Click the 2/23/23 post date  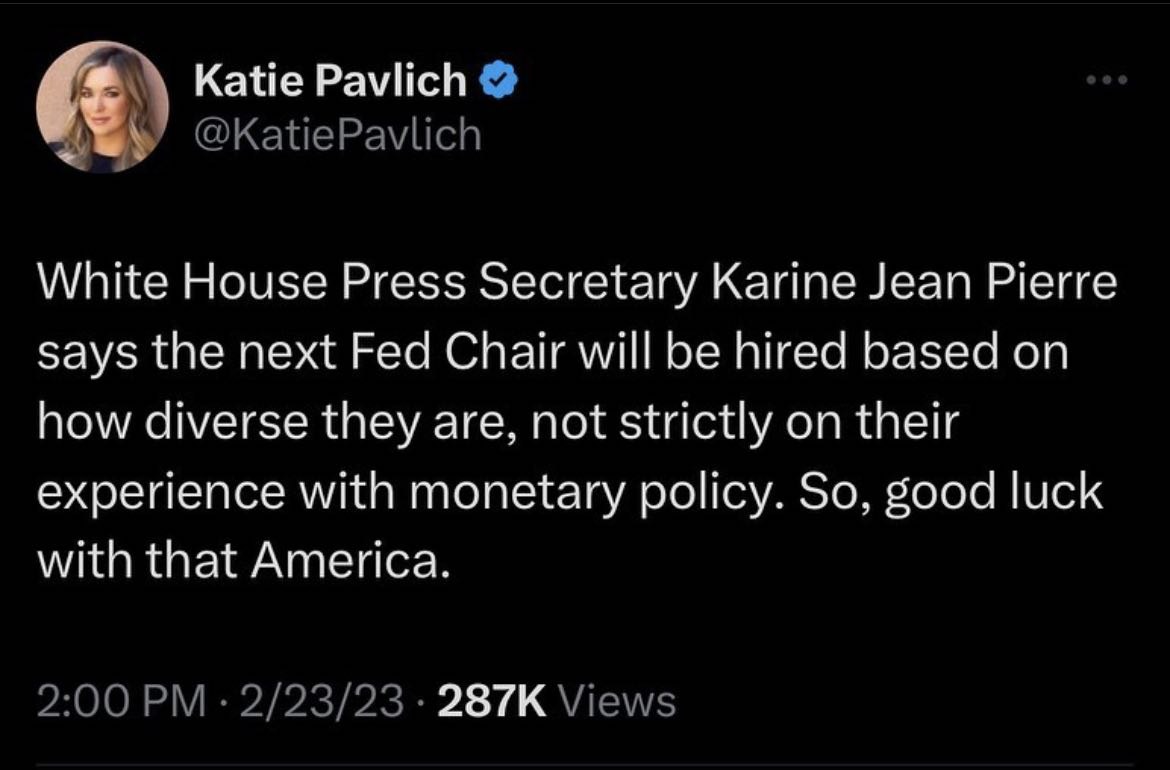click(x=321, y=702)
